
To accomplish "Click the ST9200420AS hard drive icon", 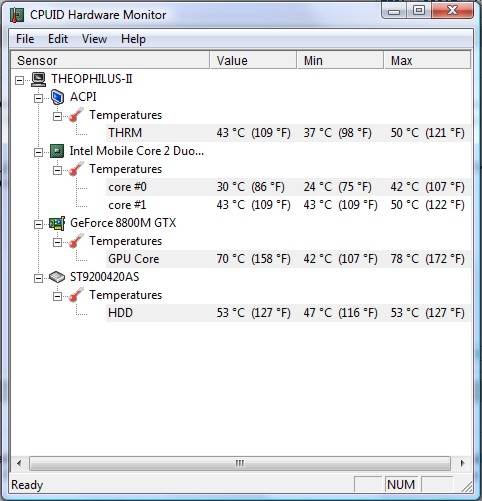I will click(x=57, y=277).
